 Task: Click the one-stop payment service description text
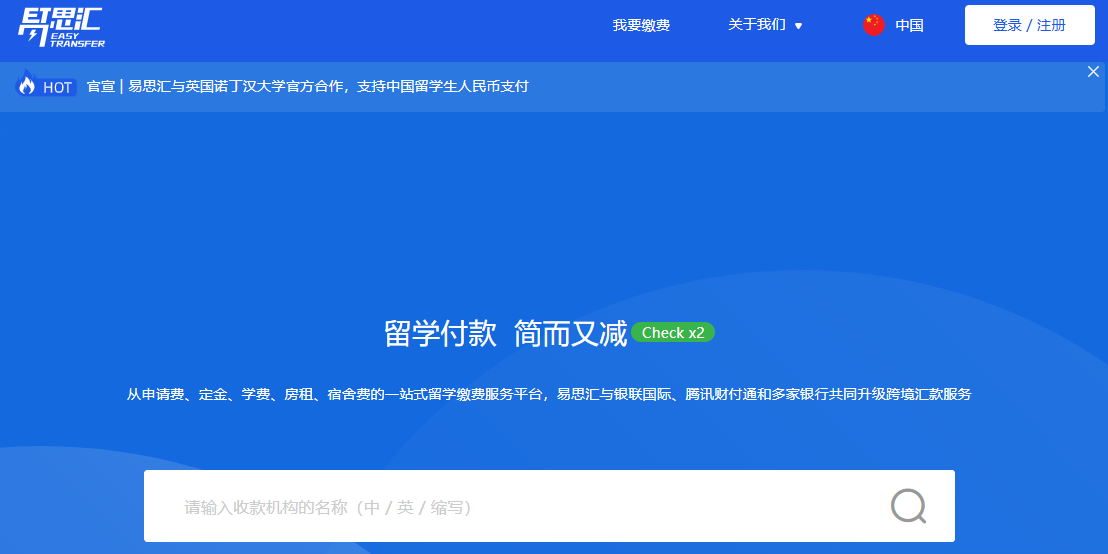pos(549,394)
